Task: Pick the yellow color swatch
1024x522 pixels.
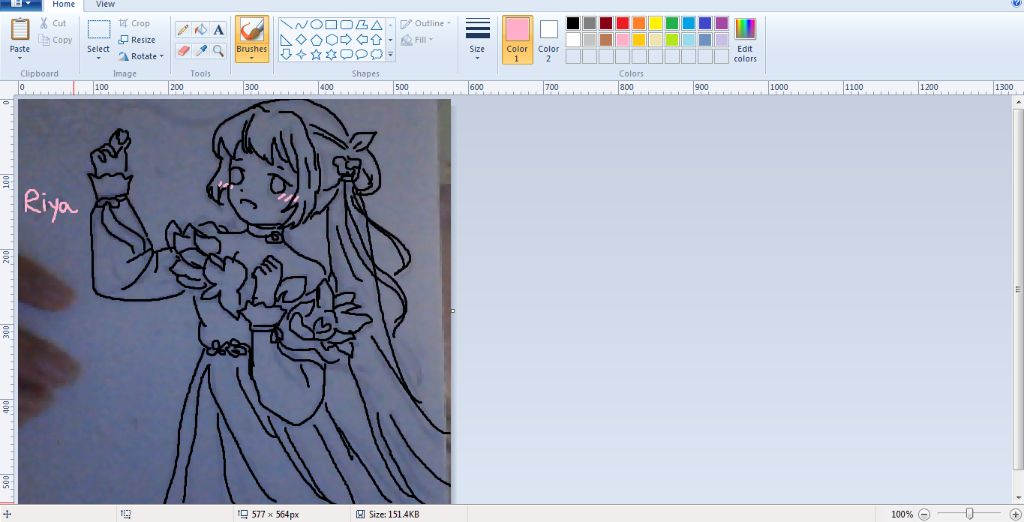Action: [x=656, y=24]
